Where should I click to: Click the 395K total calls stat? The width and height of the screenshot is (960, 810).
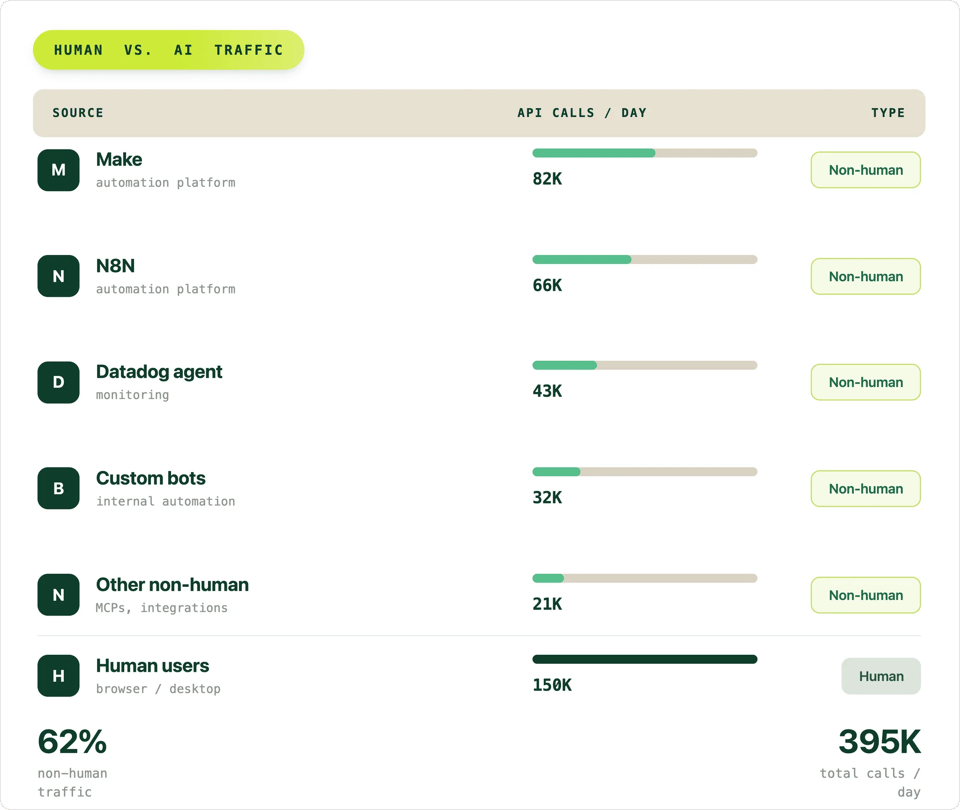879,742
